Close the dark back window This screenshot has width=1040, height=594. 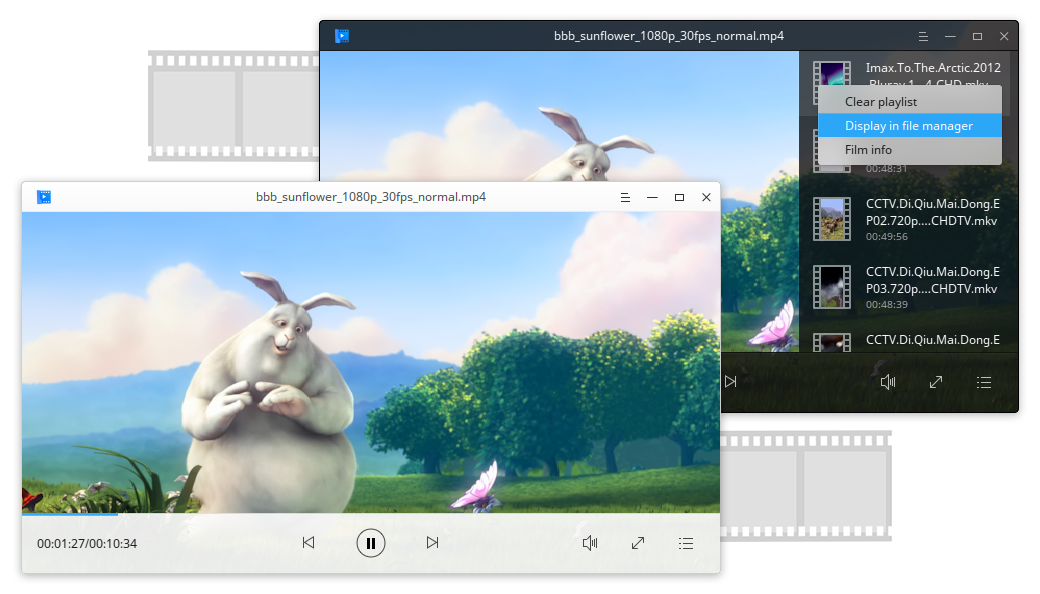click(x=1004, y=36)
